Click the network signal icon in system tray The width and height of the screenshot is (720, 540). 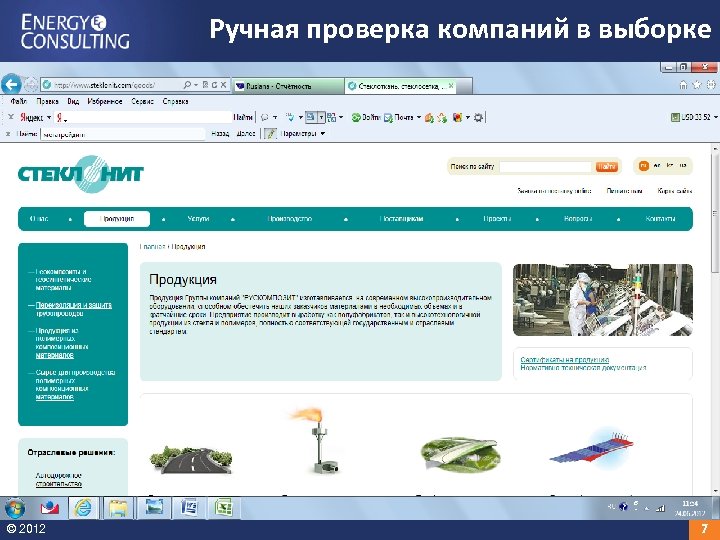point(661,508)
